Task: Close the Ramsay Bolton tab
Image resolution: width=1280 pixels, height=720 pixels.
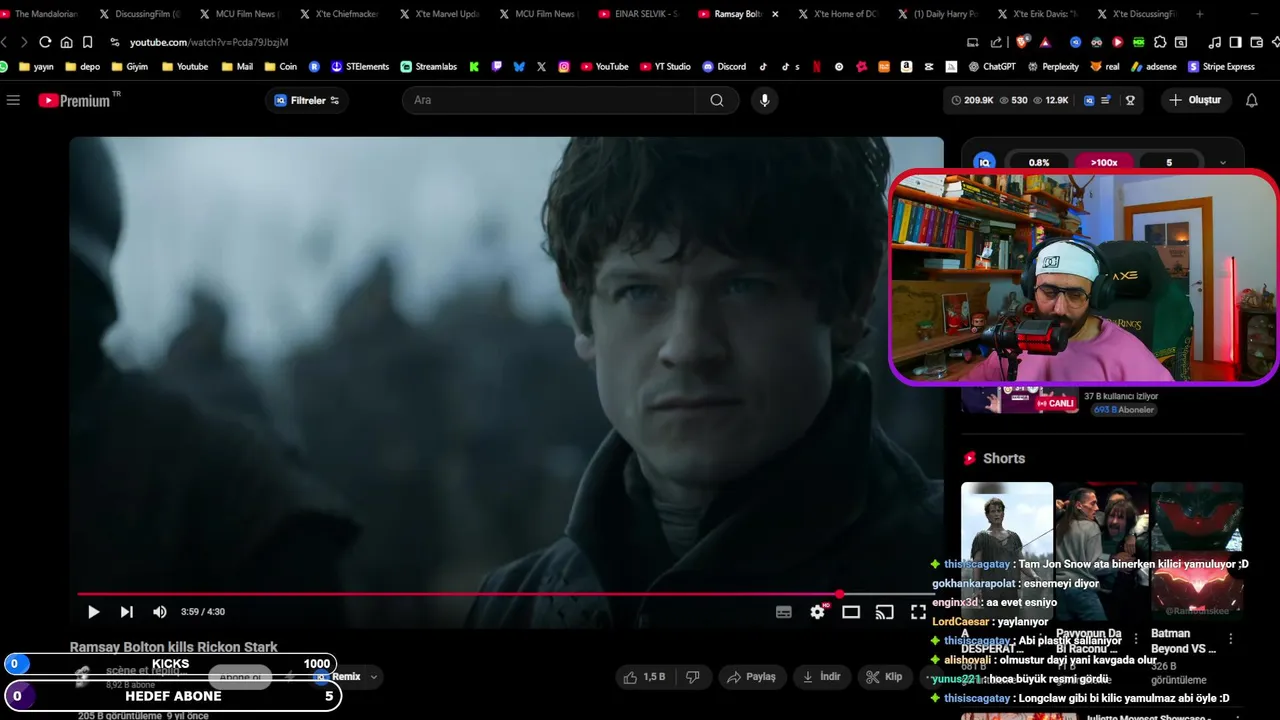Action: click(775, 14)
